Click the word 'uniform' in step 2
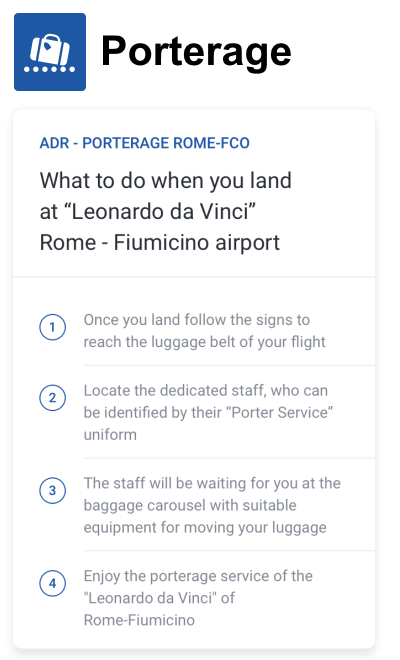The image size is (400, 660). tap(110, 434)
